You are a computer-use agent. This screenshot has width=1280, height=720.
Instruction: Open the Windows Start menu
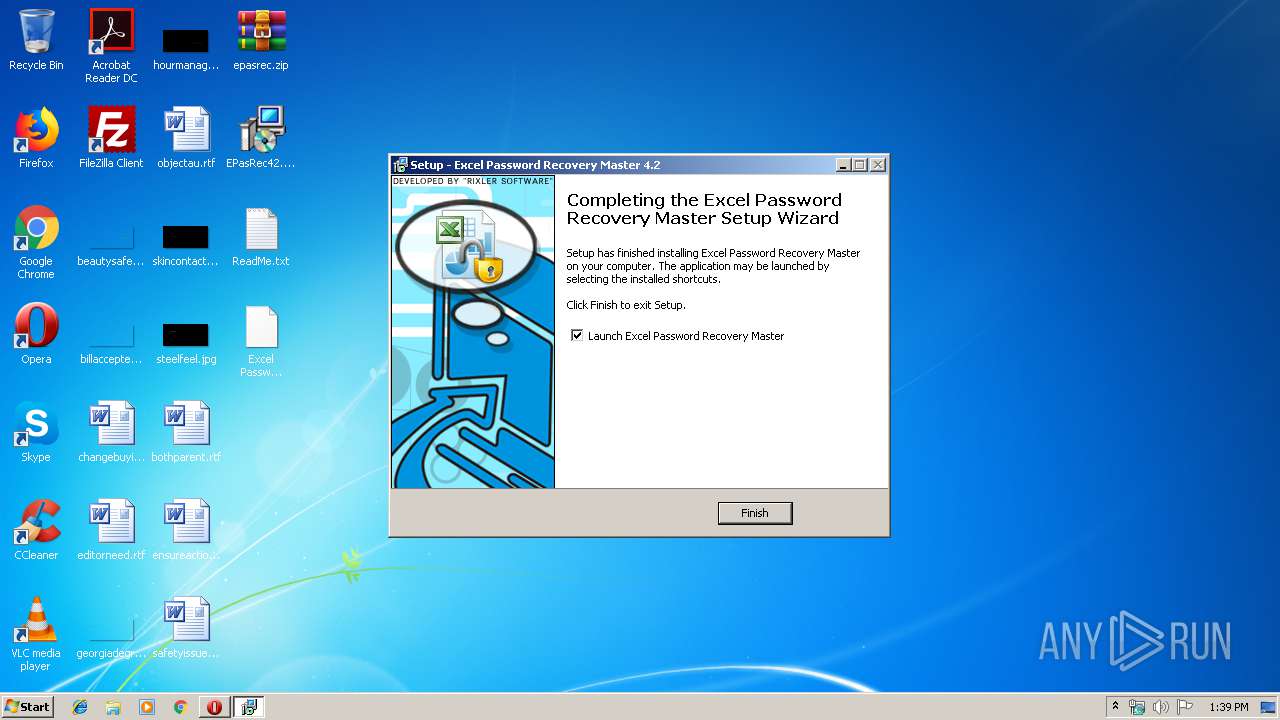point(28,707)
